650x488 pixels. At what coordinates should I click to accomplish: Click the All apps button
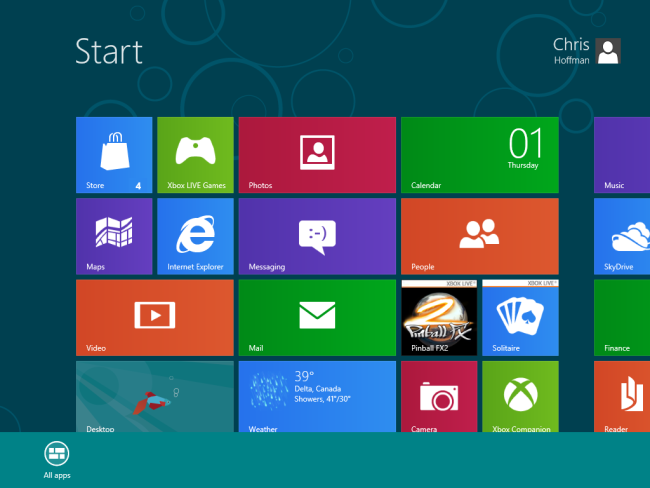57,460
